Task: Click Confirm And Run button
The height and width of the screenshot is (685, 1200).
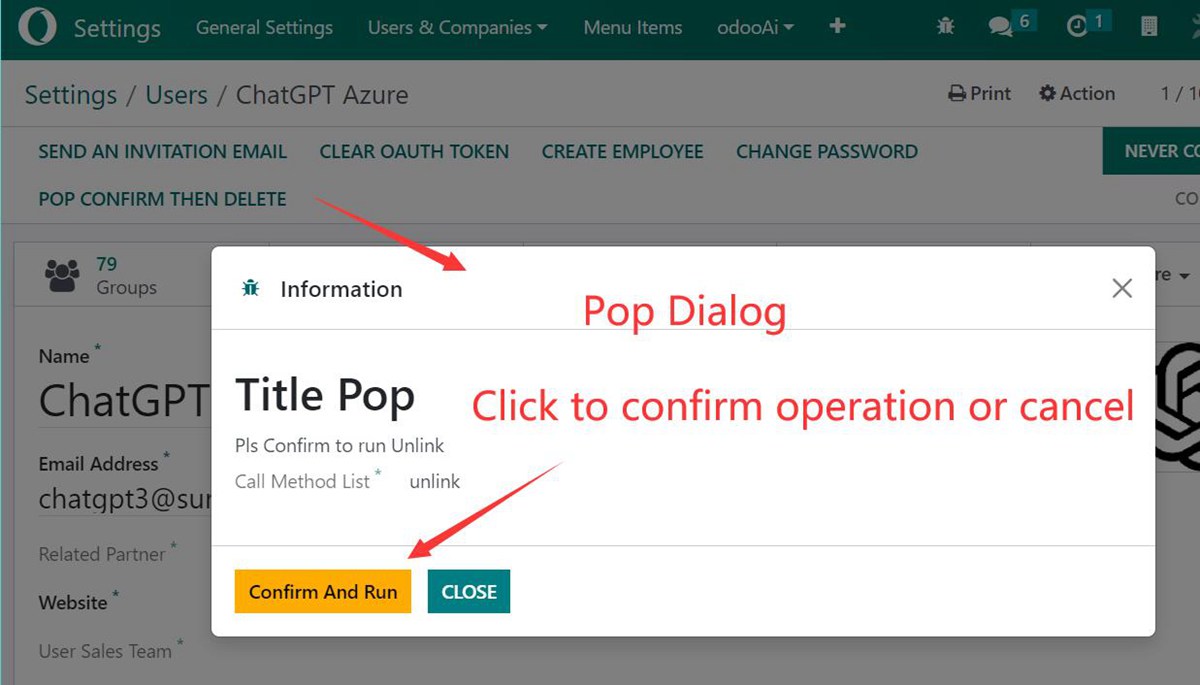Action: pos(323,591)
